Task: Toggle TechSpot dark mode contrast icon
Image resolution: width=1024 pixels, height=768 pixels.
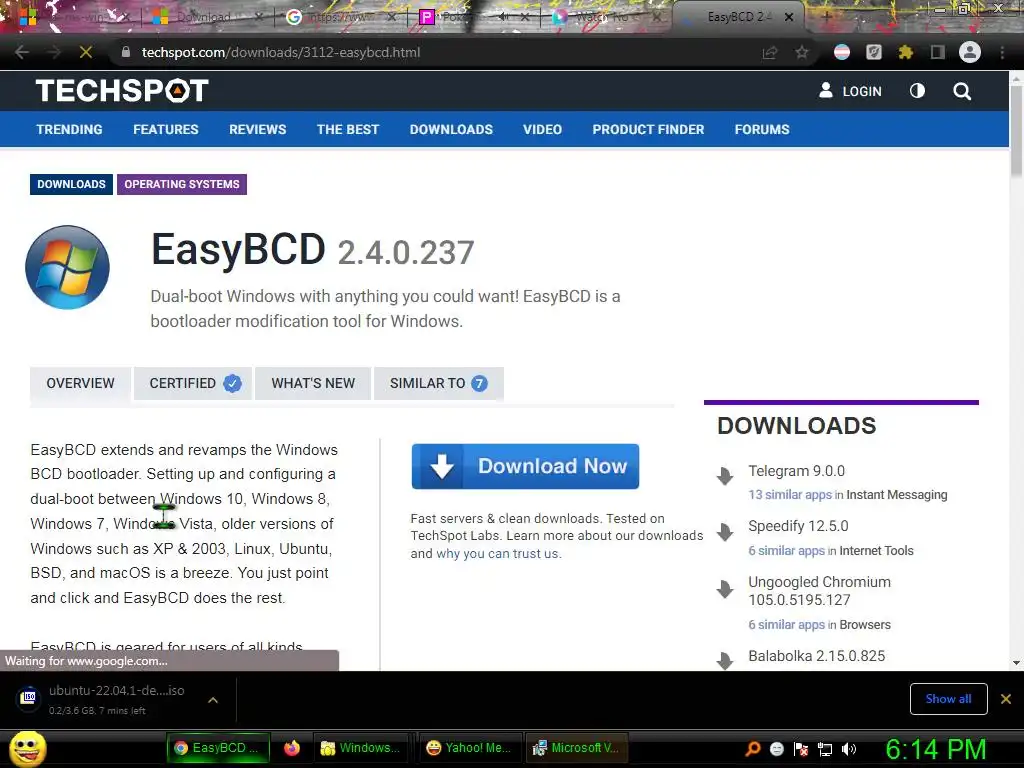Action: pos(917,91)
